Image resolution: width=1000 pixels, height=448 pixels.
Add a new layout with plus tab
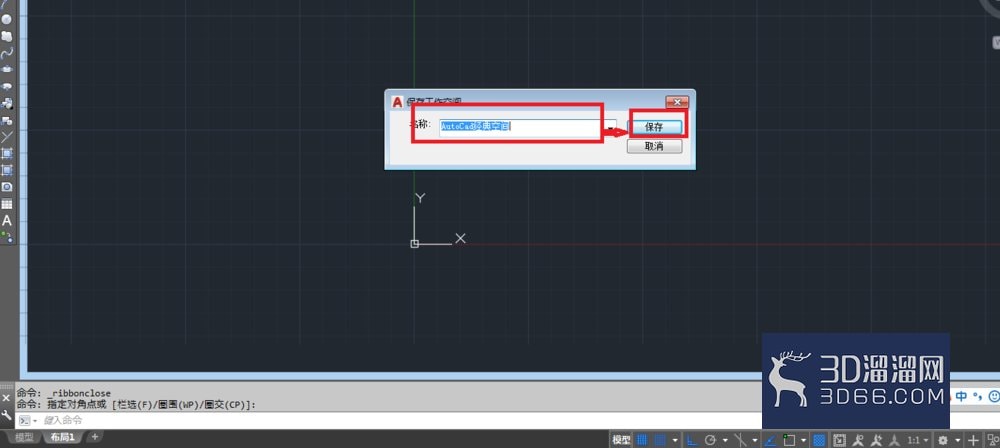tap(94, 437)
